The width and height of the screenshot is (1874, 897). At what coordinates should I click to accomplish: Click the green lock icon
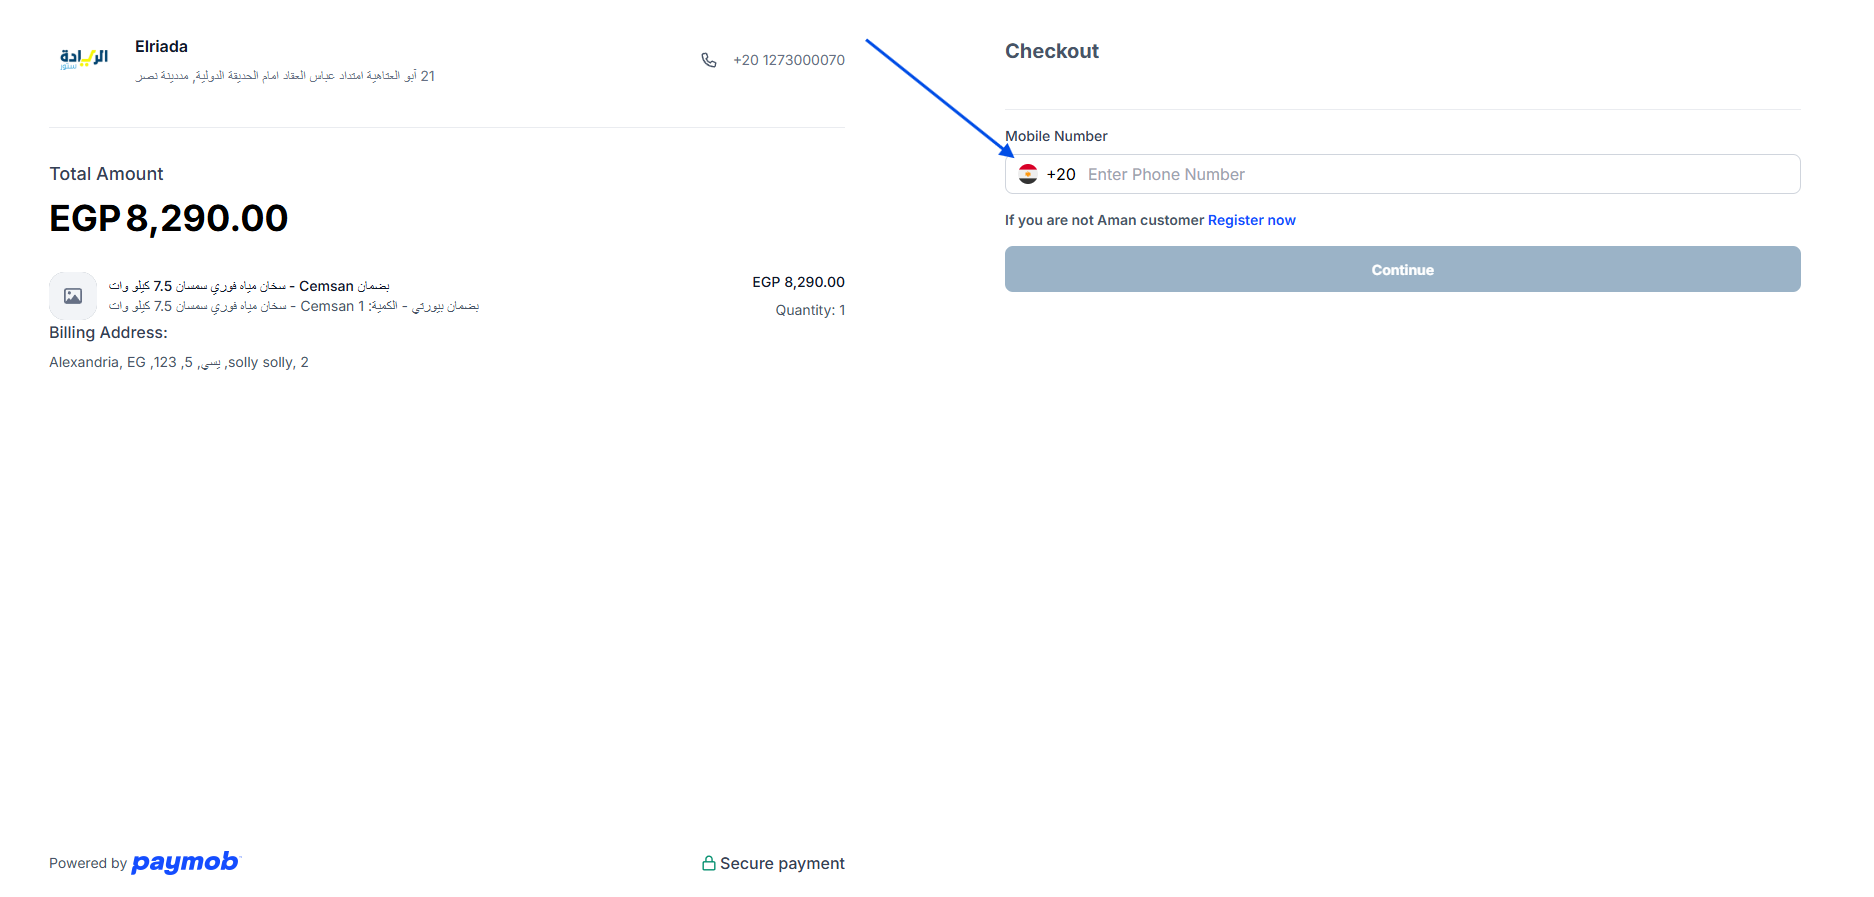(x=708, y=863)
